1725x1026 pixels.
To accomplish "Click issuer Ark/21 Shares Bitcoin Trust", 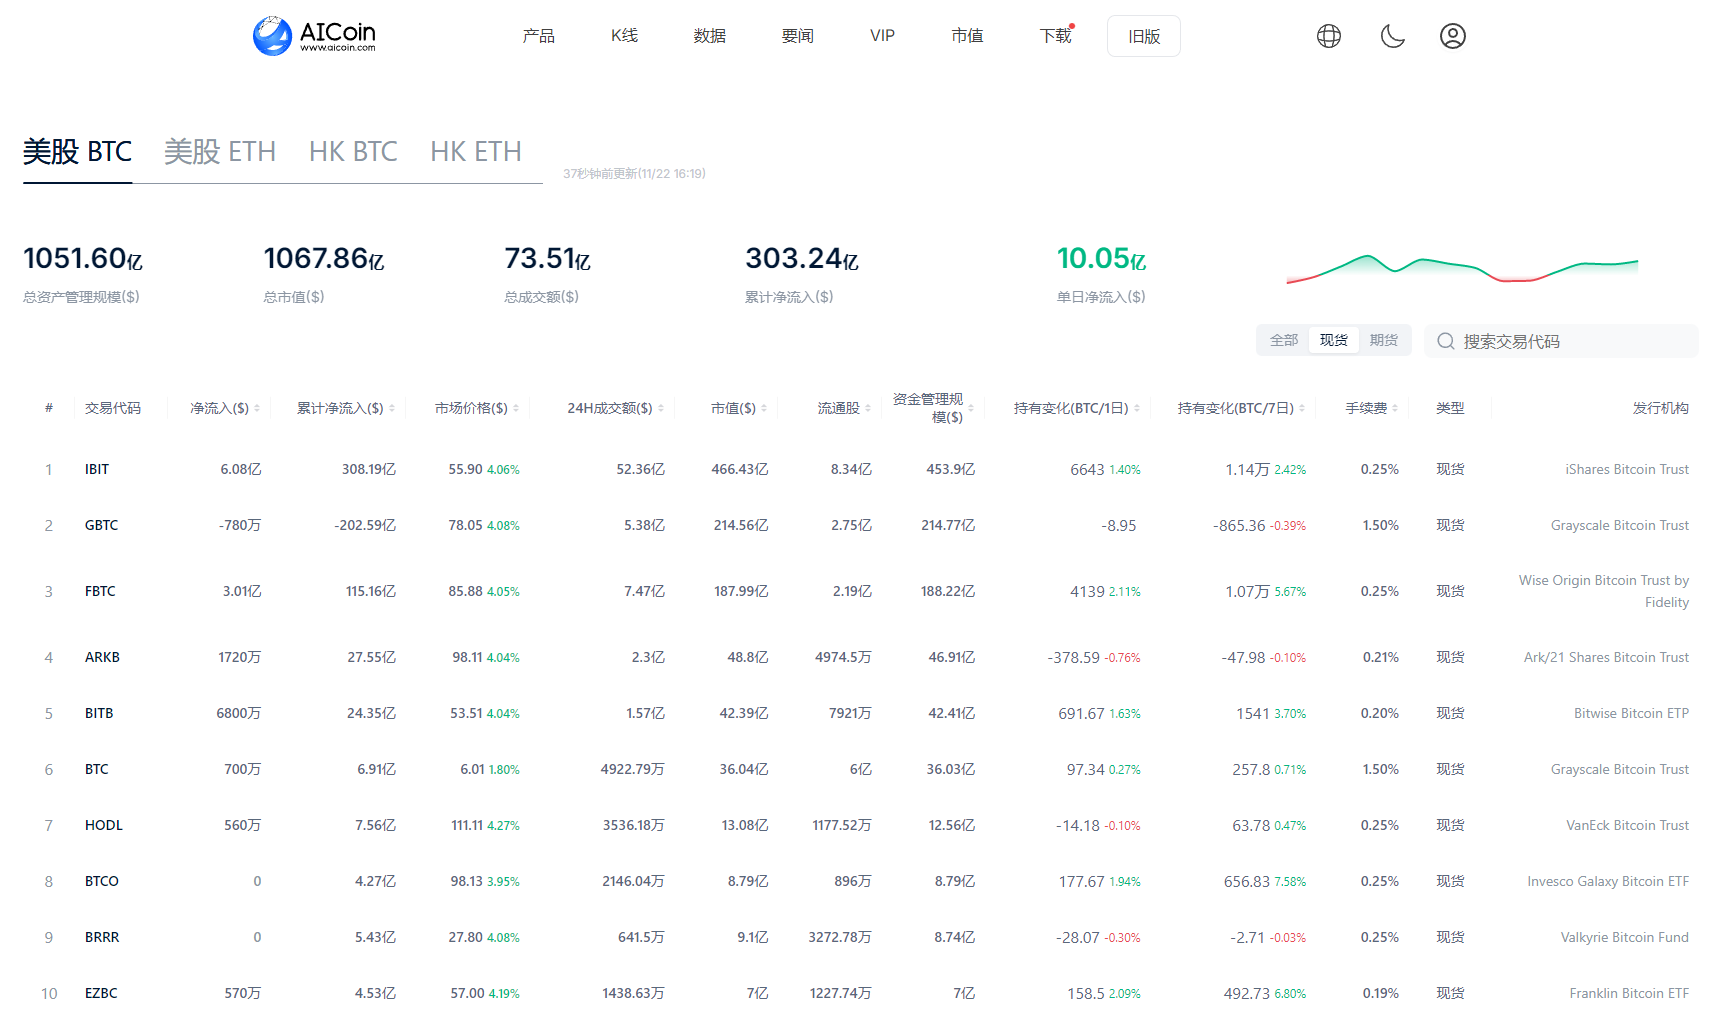I will 1606,657.
